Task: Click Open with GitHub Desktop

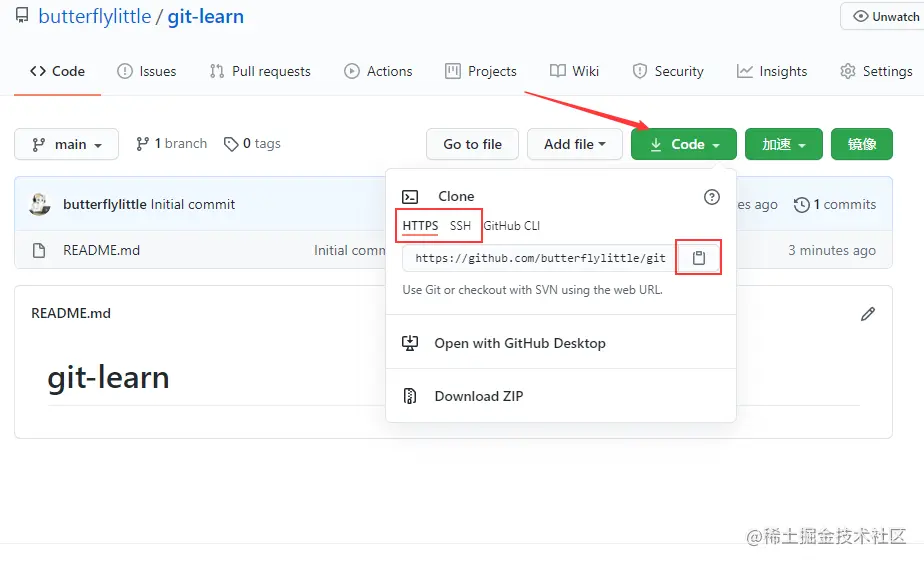Action: (x=560, y=343)
